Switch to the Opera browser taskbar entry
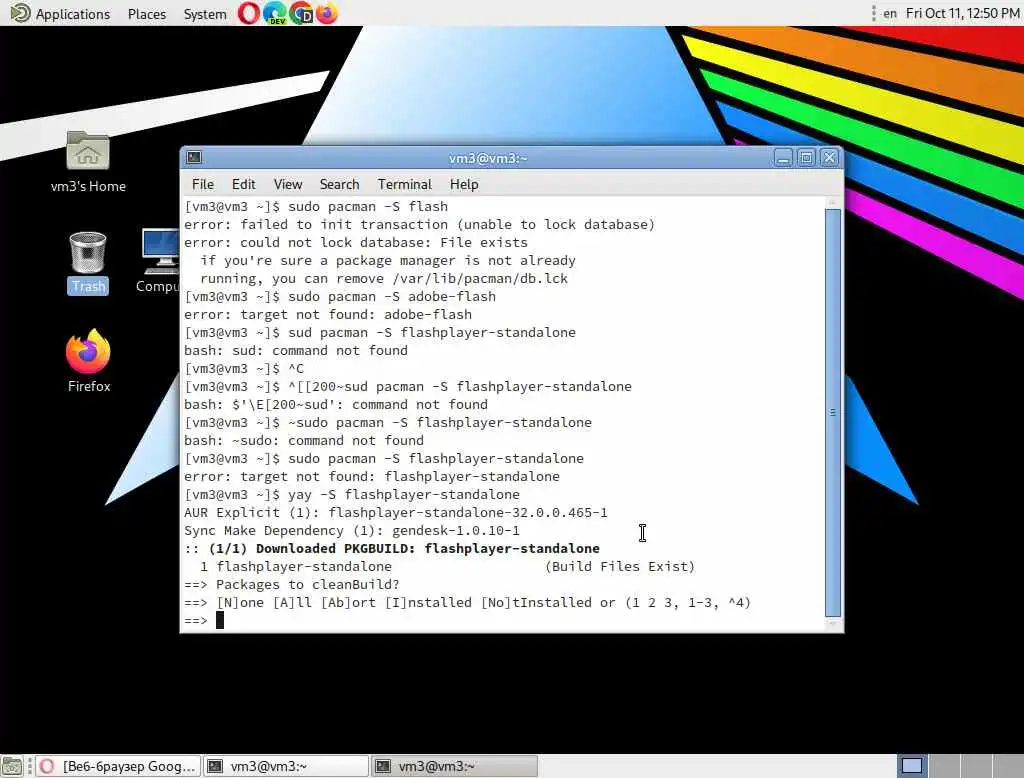 pyautogui.click(x=118, y=766)
